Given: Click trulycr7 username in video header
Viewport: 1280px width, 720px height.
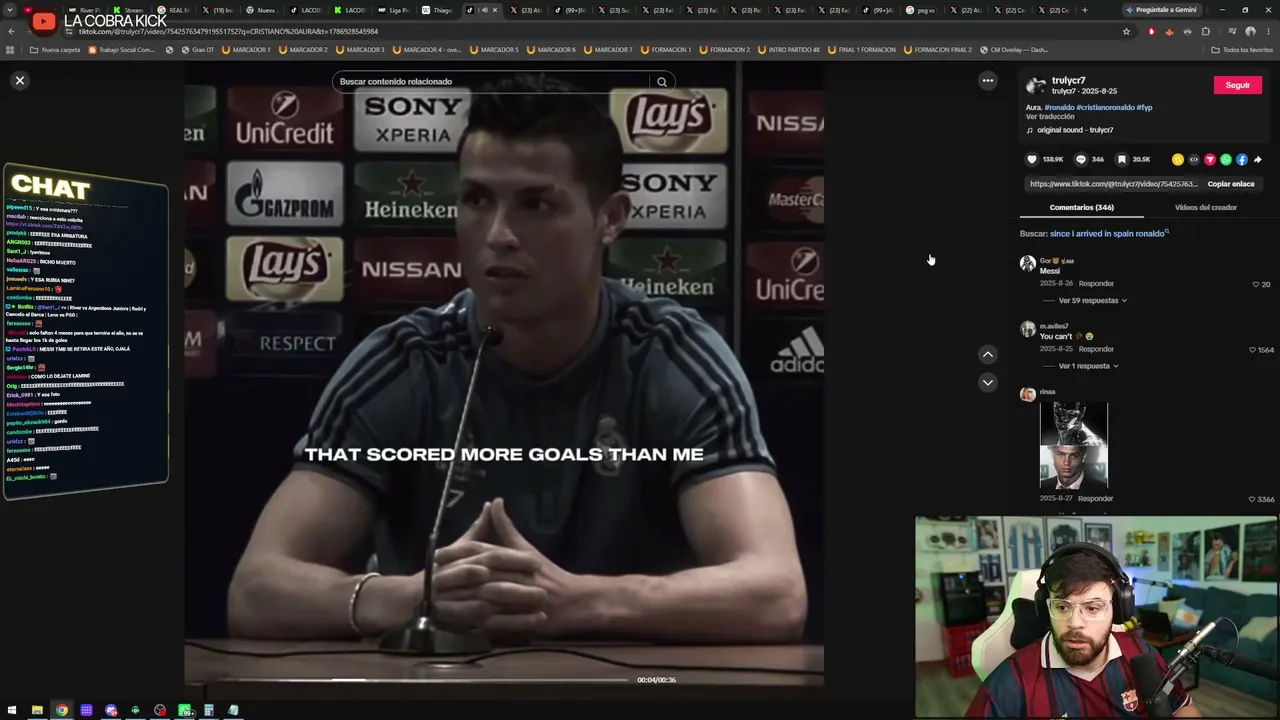Looking at the screenshot, I should click(x=1068, y=80).
